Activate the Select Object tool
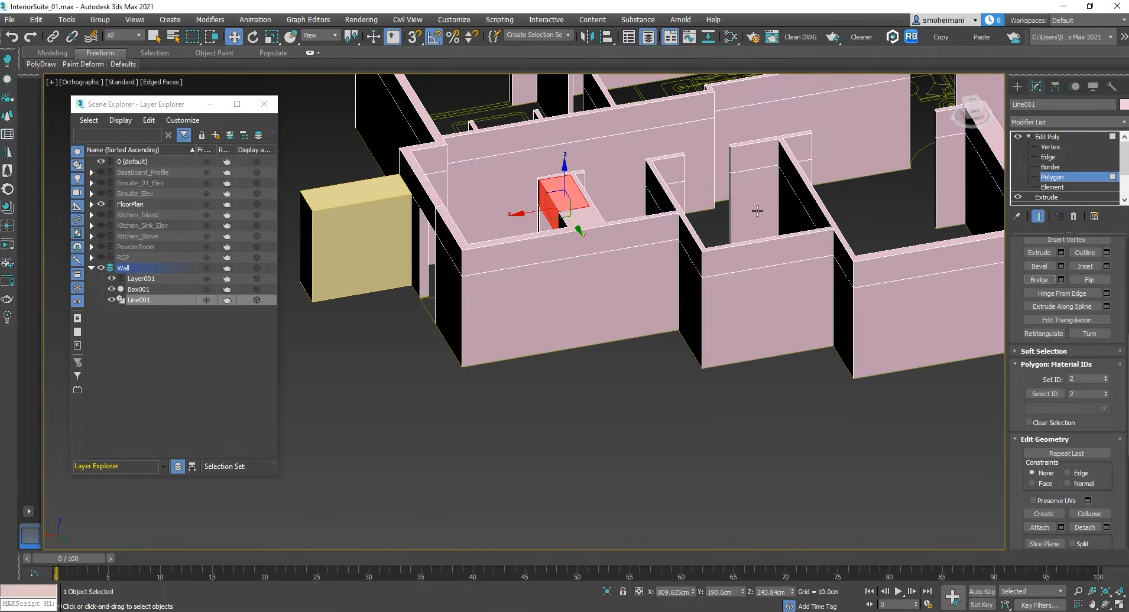Viewport: 1129px width, 612px height. (x=153, y=36)
